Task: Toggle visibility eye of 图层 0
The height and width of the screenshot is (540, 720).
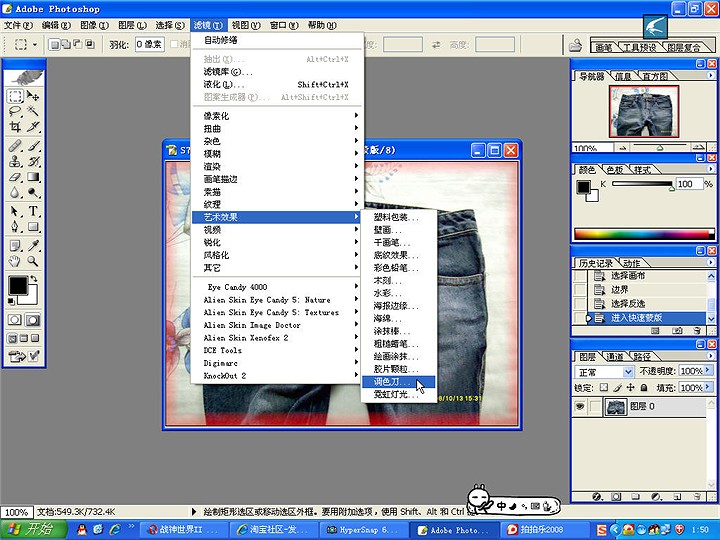Action: (580, 406)
